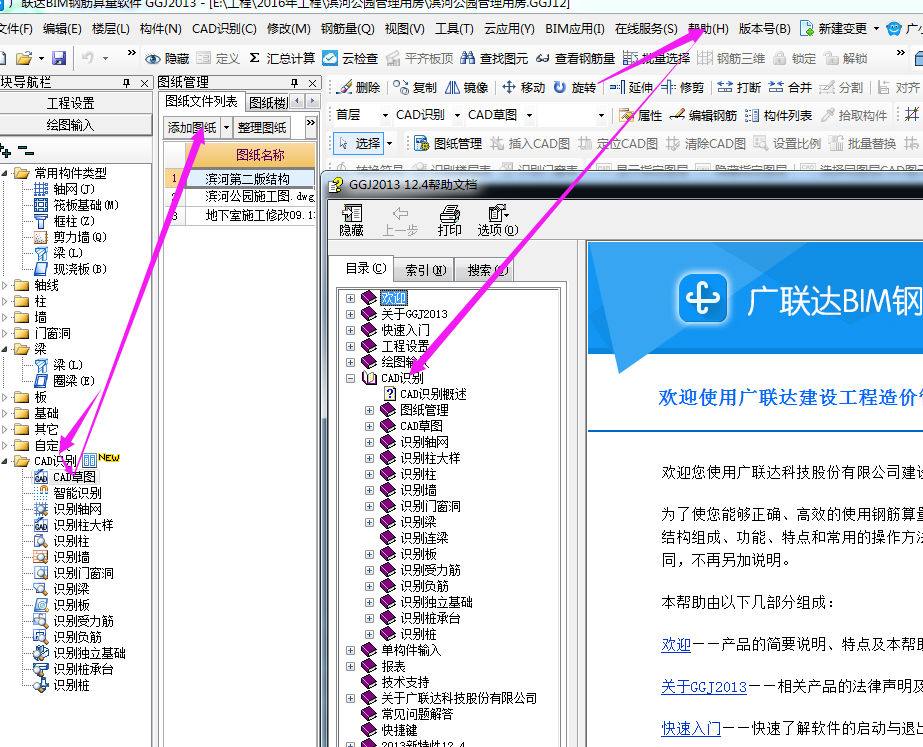Open 钢筋量(Q) menu
Screen dimensions: 923x747
[x=347, y=28]
